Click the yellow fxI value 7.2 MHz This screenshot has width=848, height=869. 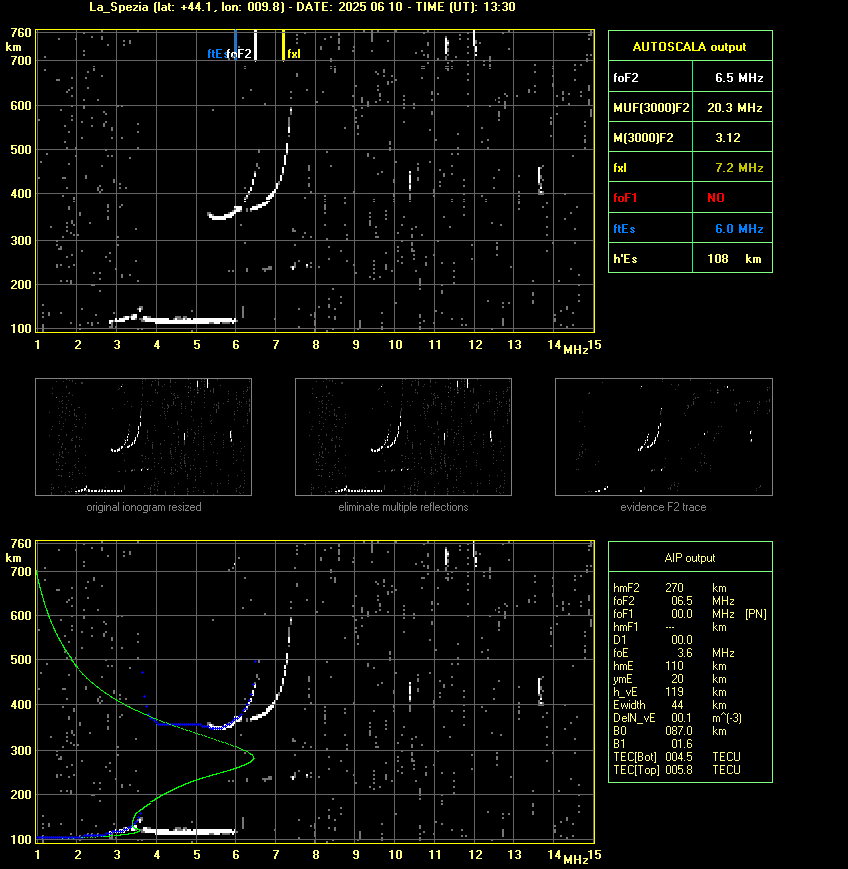pos(739,167)
